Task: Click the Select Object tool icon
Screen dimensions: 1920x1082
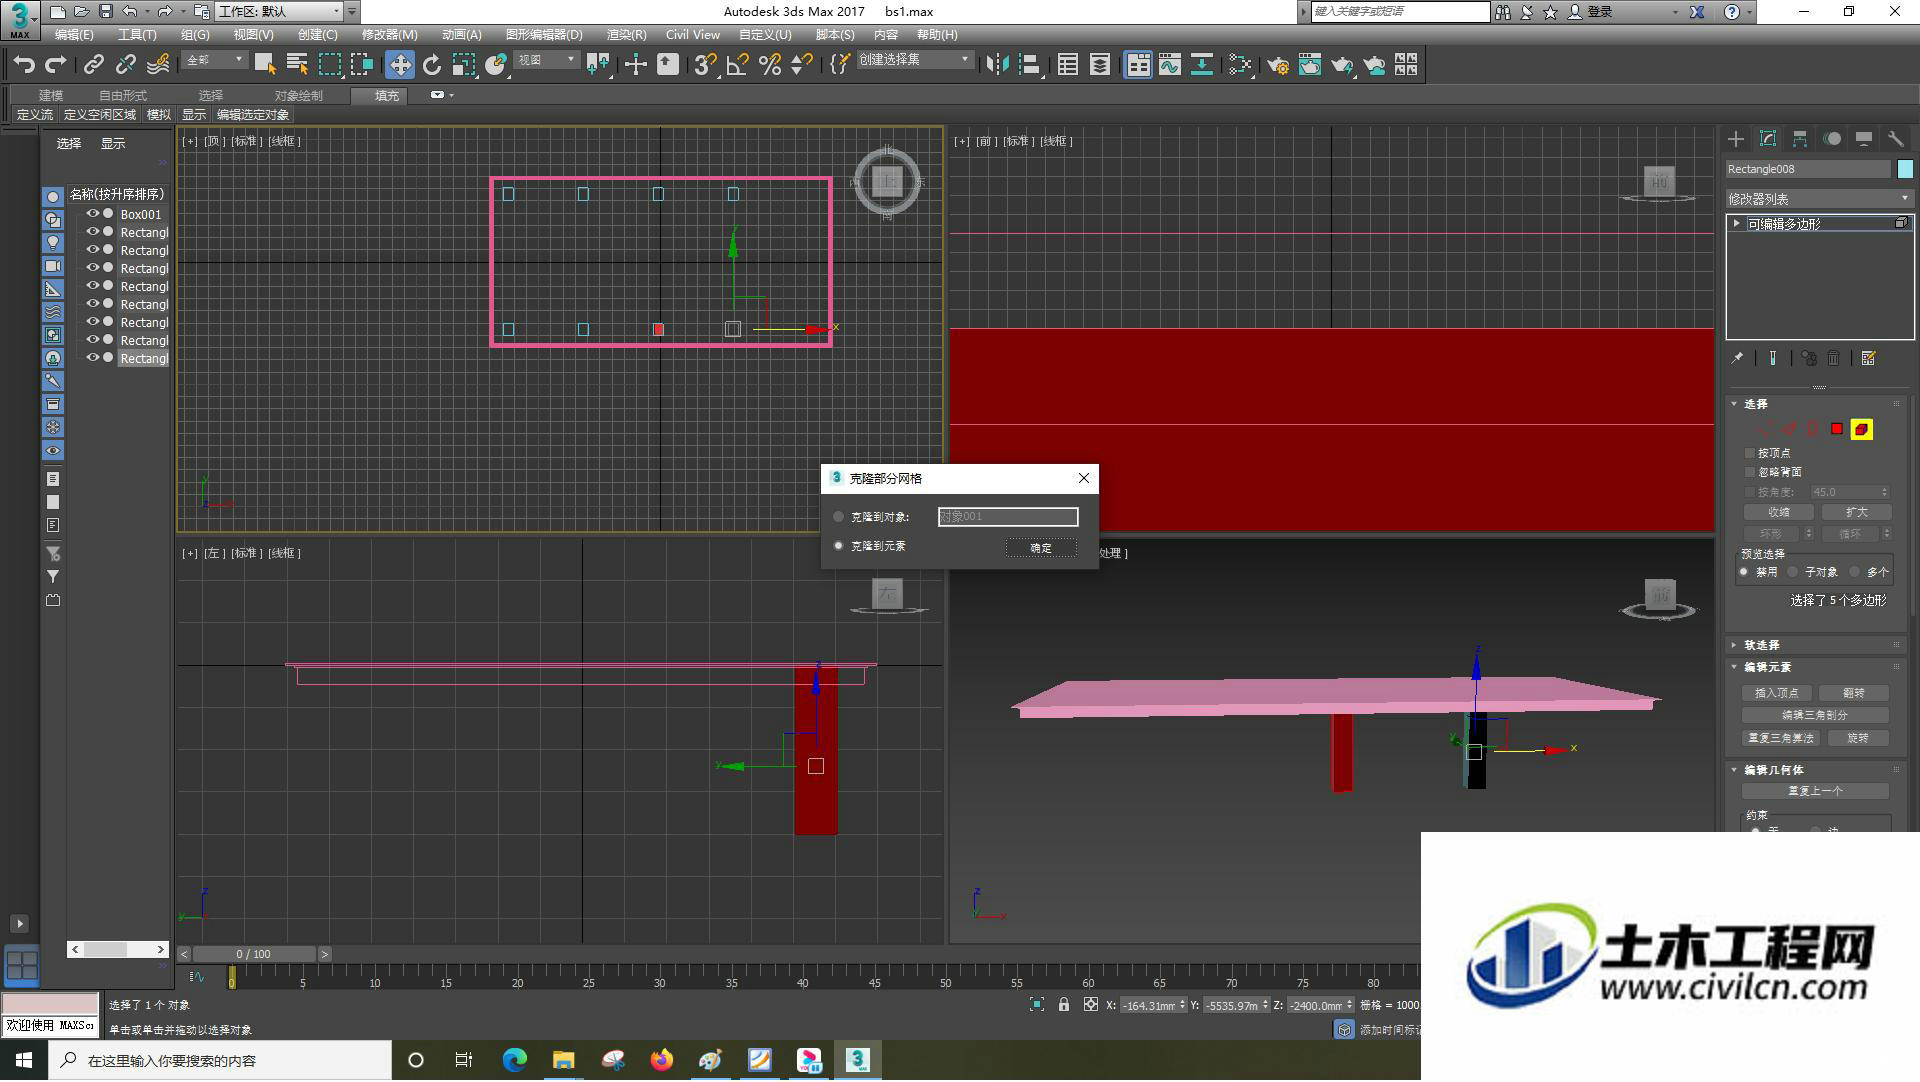Action: tap(265, 65)
